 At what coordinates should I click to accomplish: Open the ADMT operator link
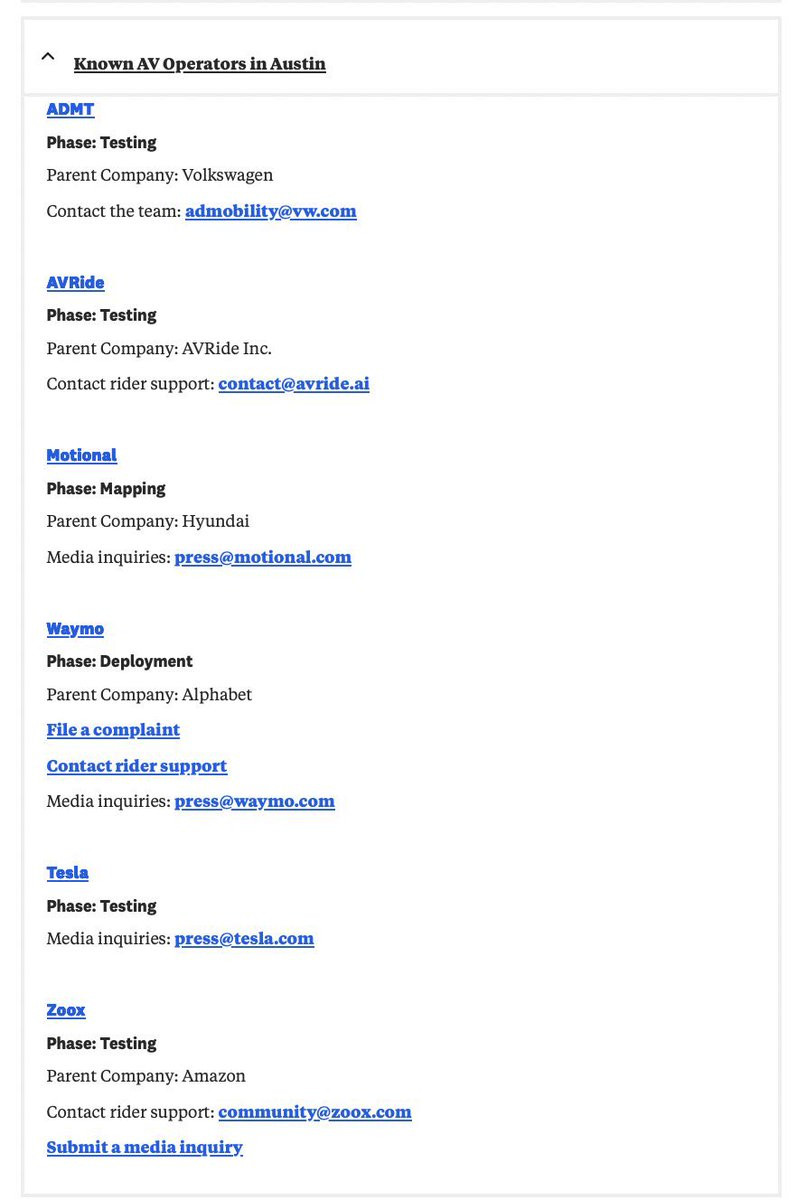coord(70,110)
